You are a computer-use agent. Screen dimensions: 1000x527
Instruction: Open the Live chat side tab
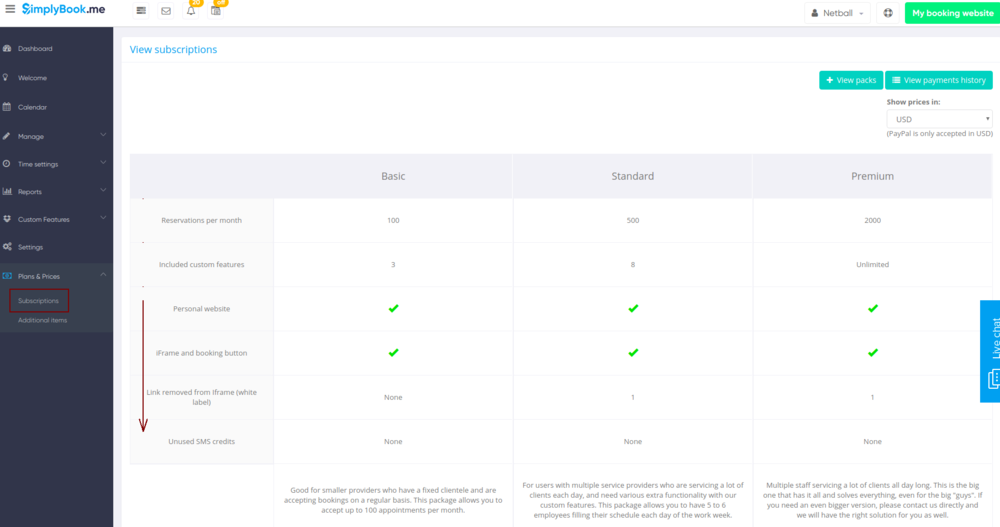click(991, 350)
